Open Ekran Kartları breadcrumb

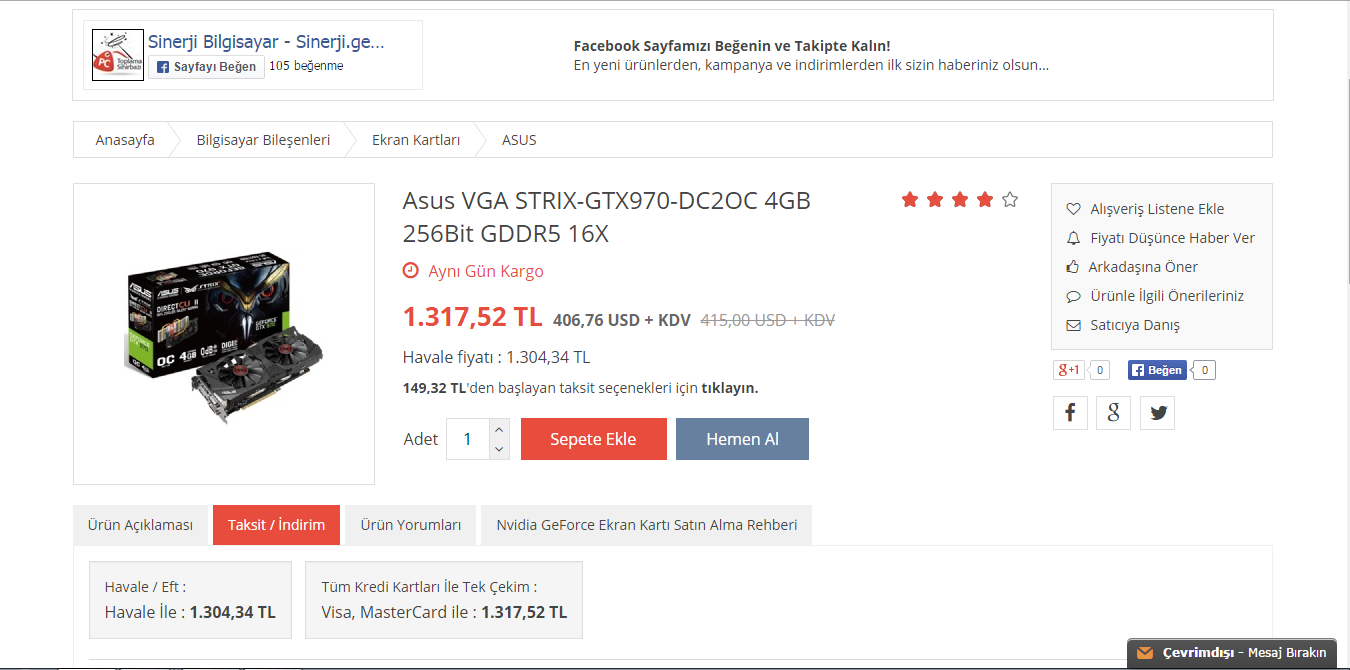click(416, 140)
